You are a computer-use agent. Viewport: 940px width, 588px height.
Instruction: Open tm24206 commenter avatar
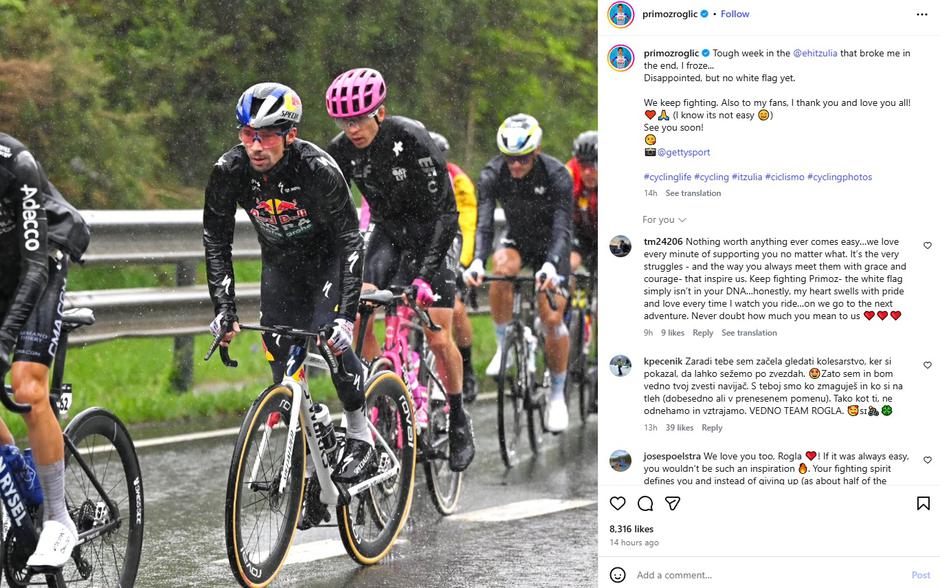(620, 246)
